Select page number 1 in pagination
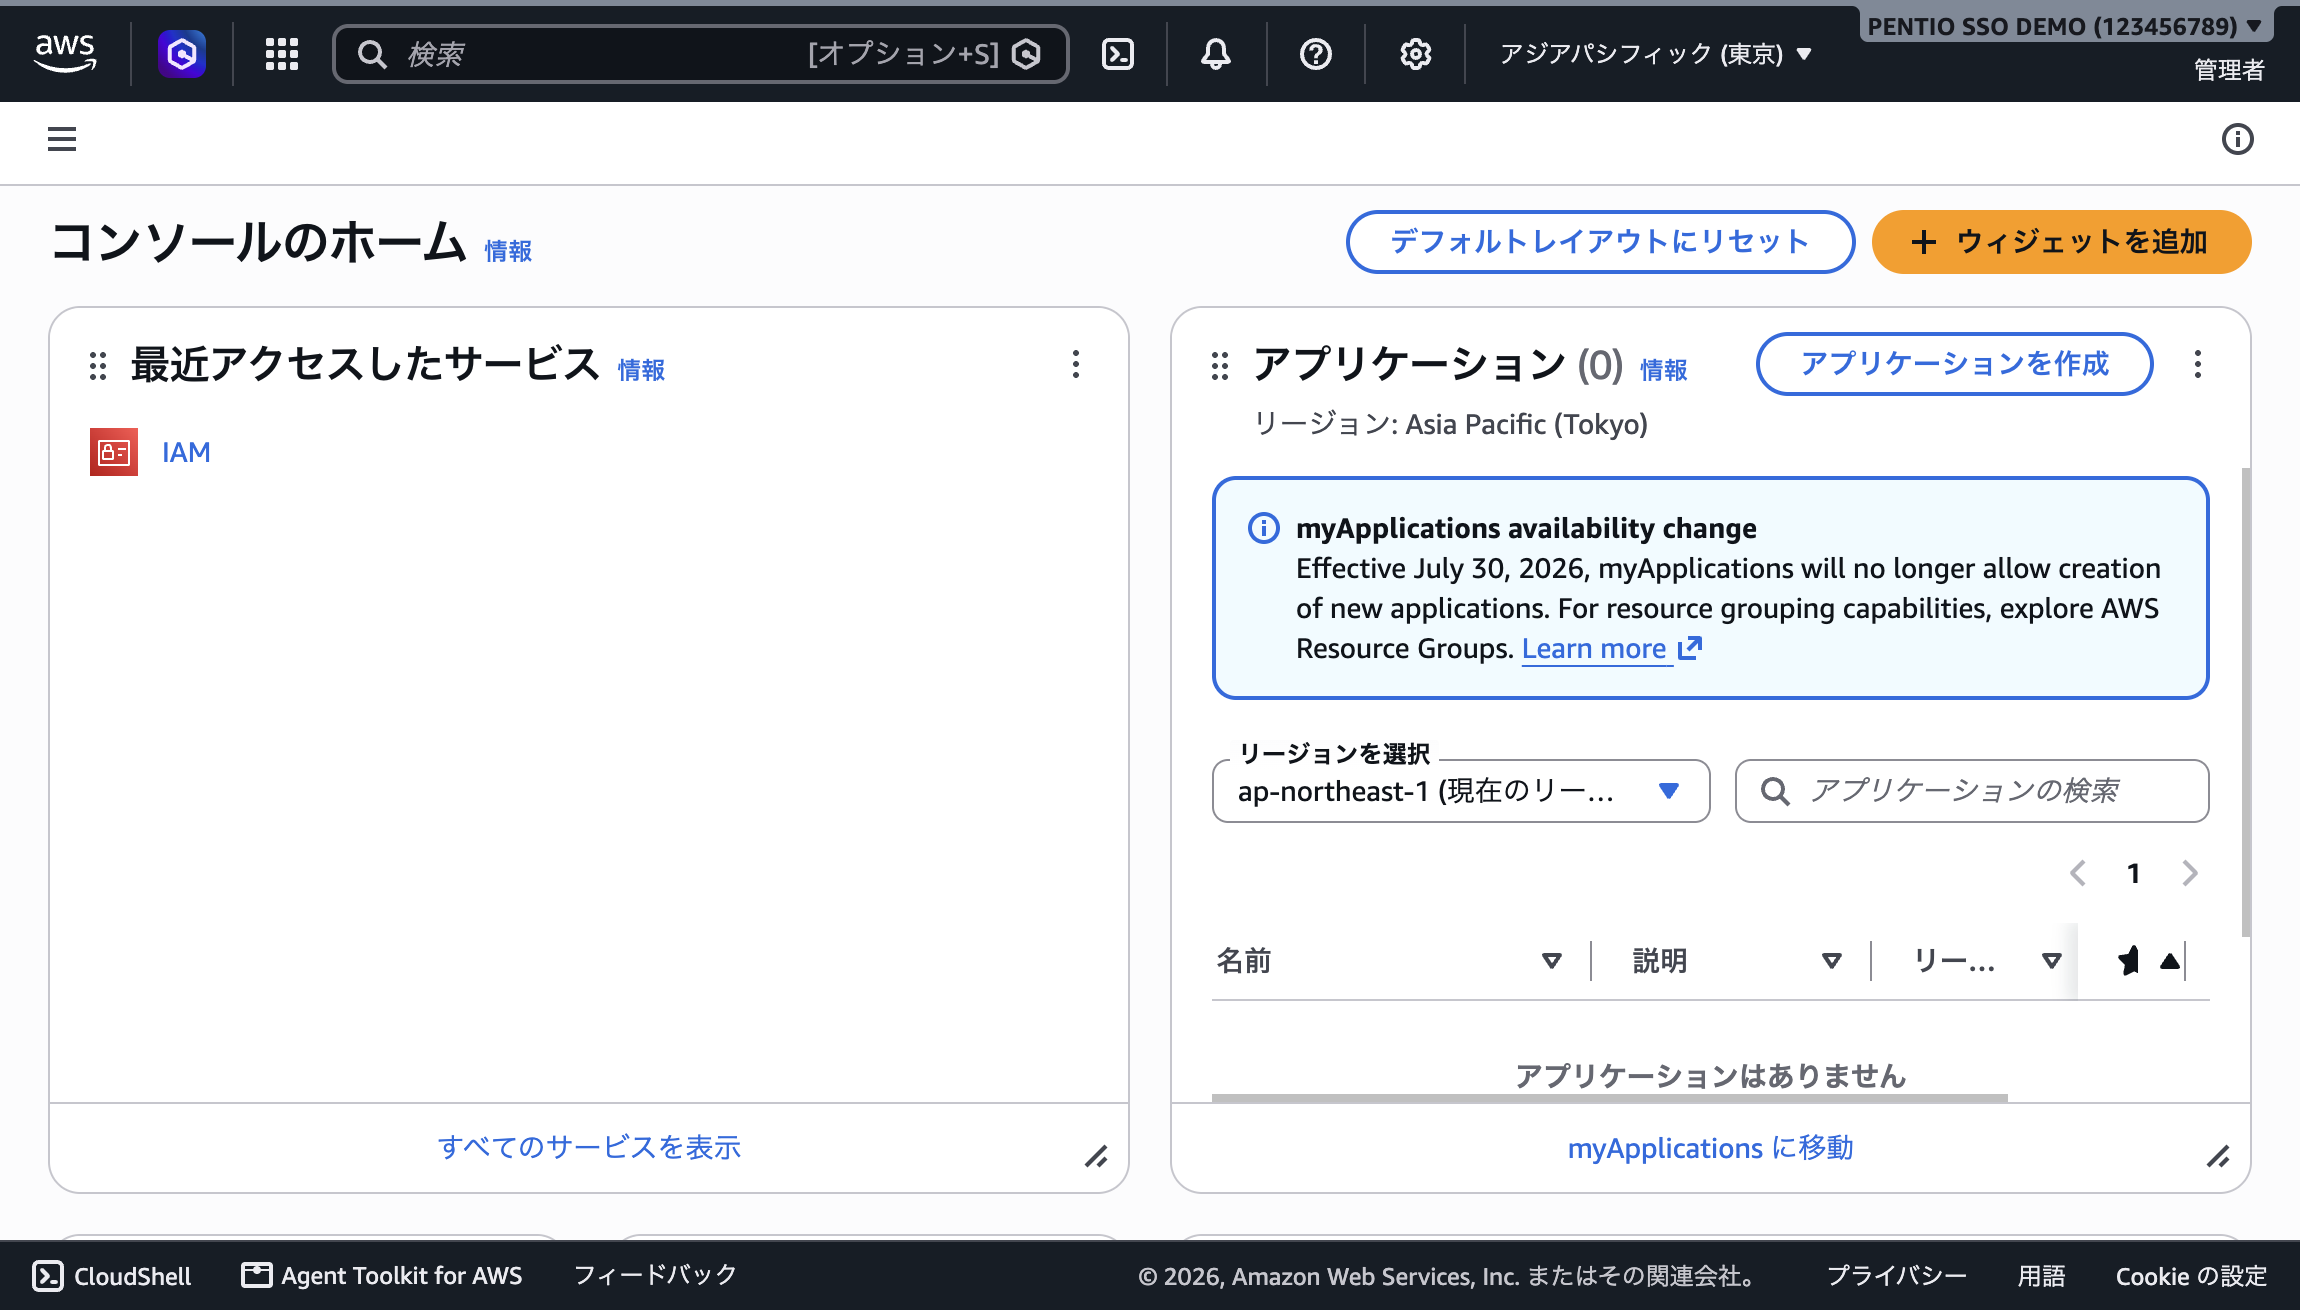 click(2134, 873)
